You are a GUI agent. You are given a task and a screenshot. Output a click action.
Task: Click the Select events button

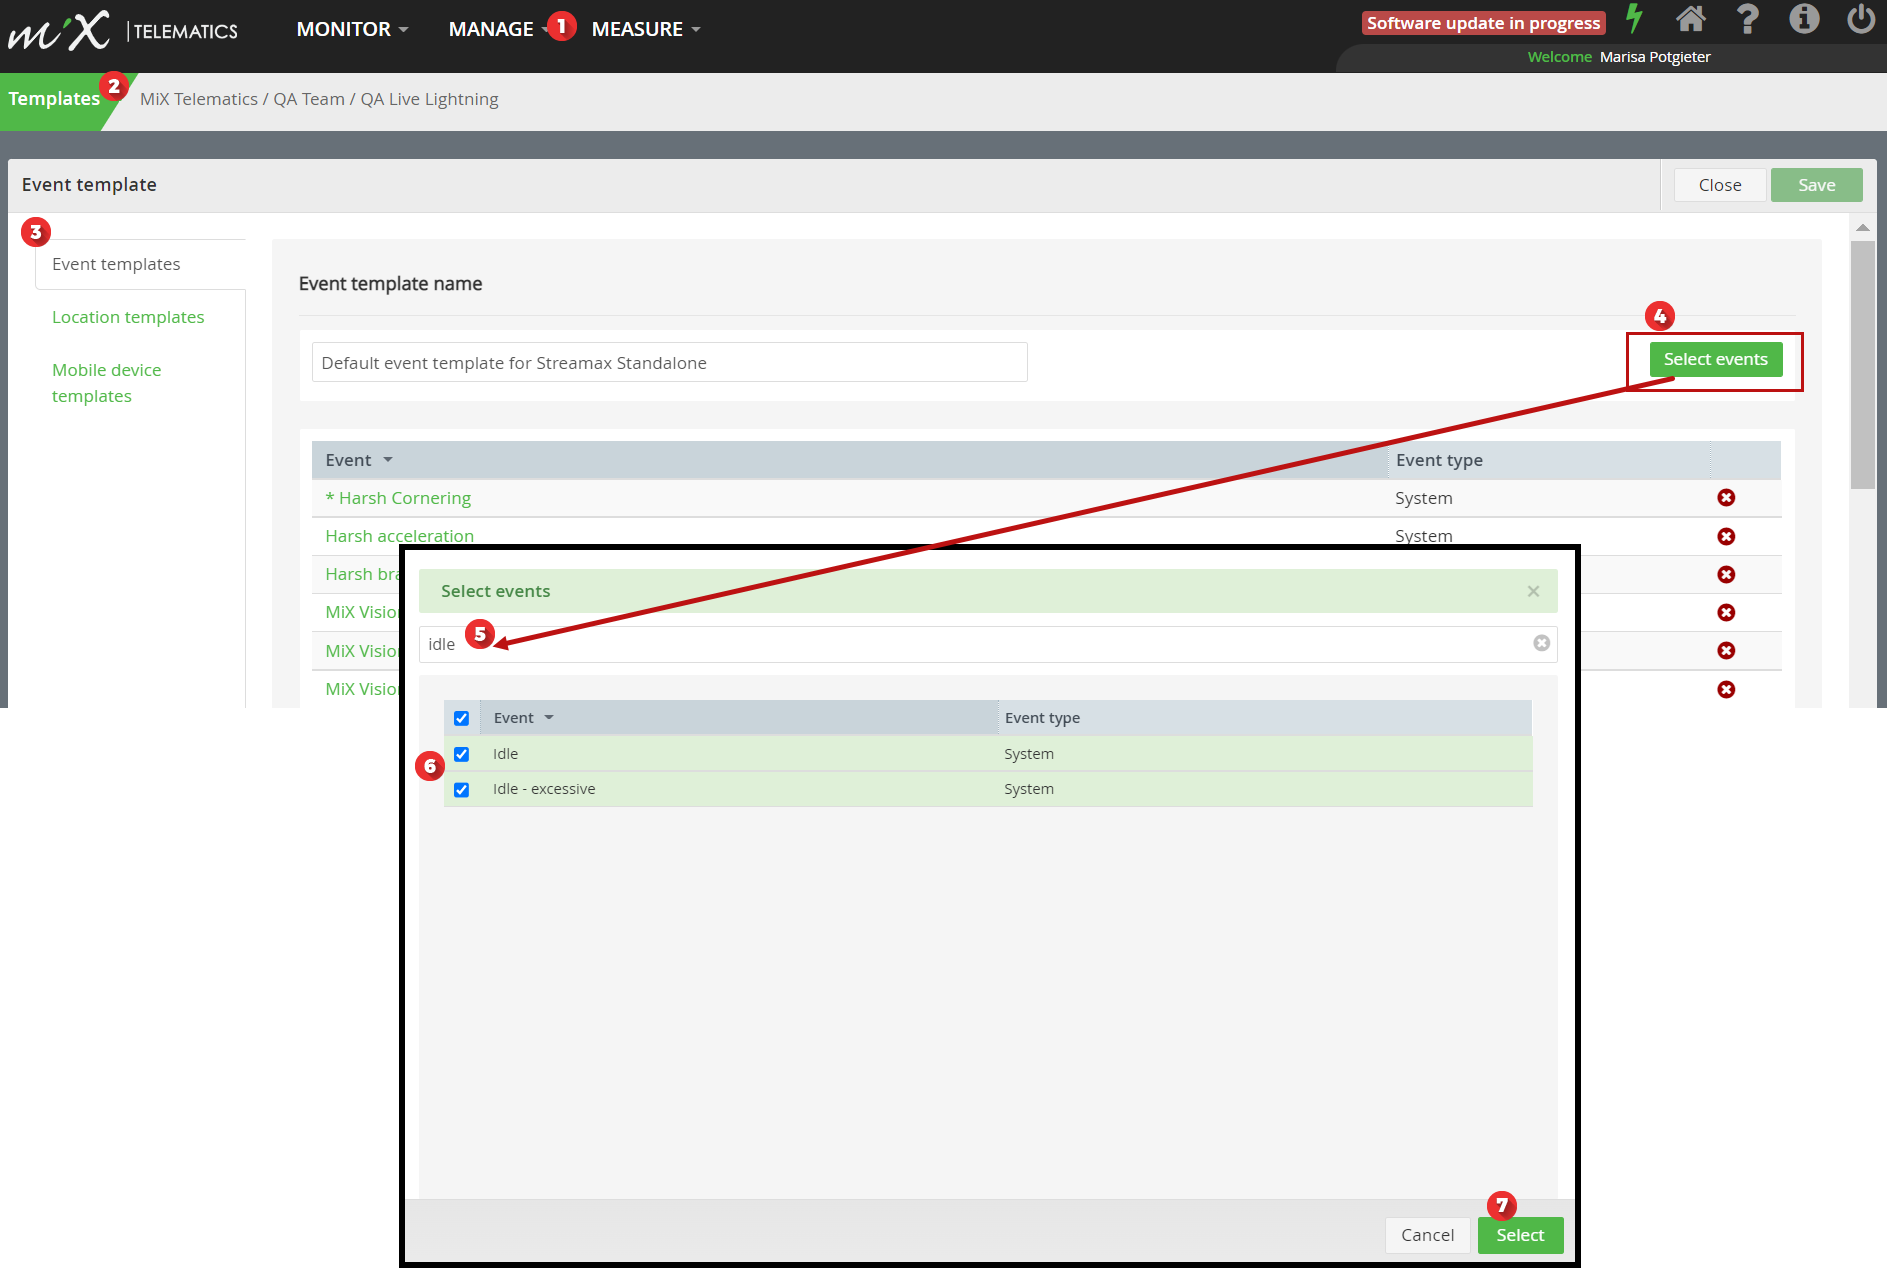pyautogui.click(x=1715, y=359)
